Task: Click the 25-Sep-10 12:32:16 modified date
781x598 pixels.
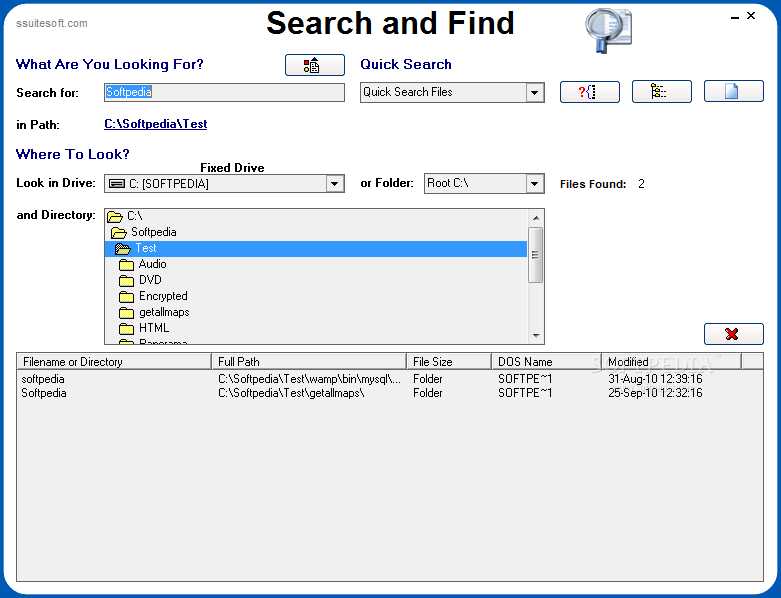Action: coord(655,393)
